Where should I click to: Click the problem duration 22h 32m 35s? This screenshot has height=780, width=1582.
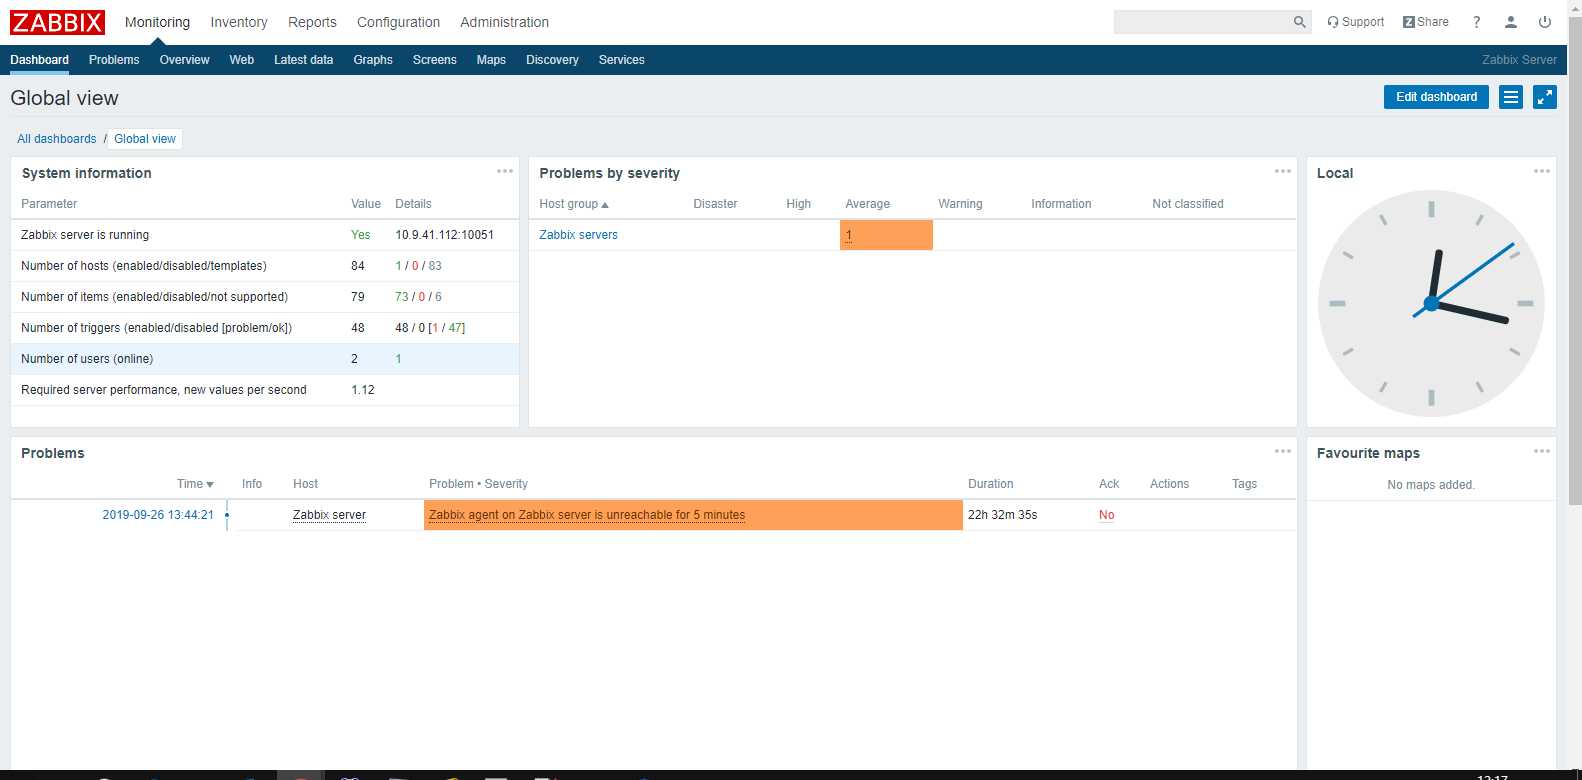[x=1002, y=515]
